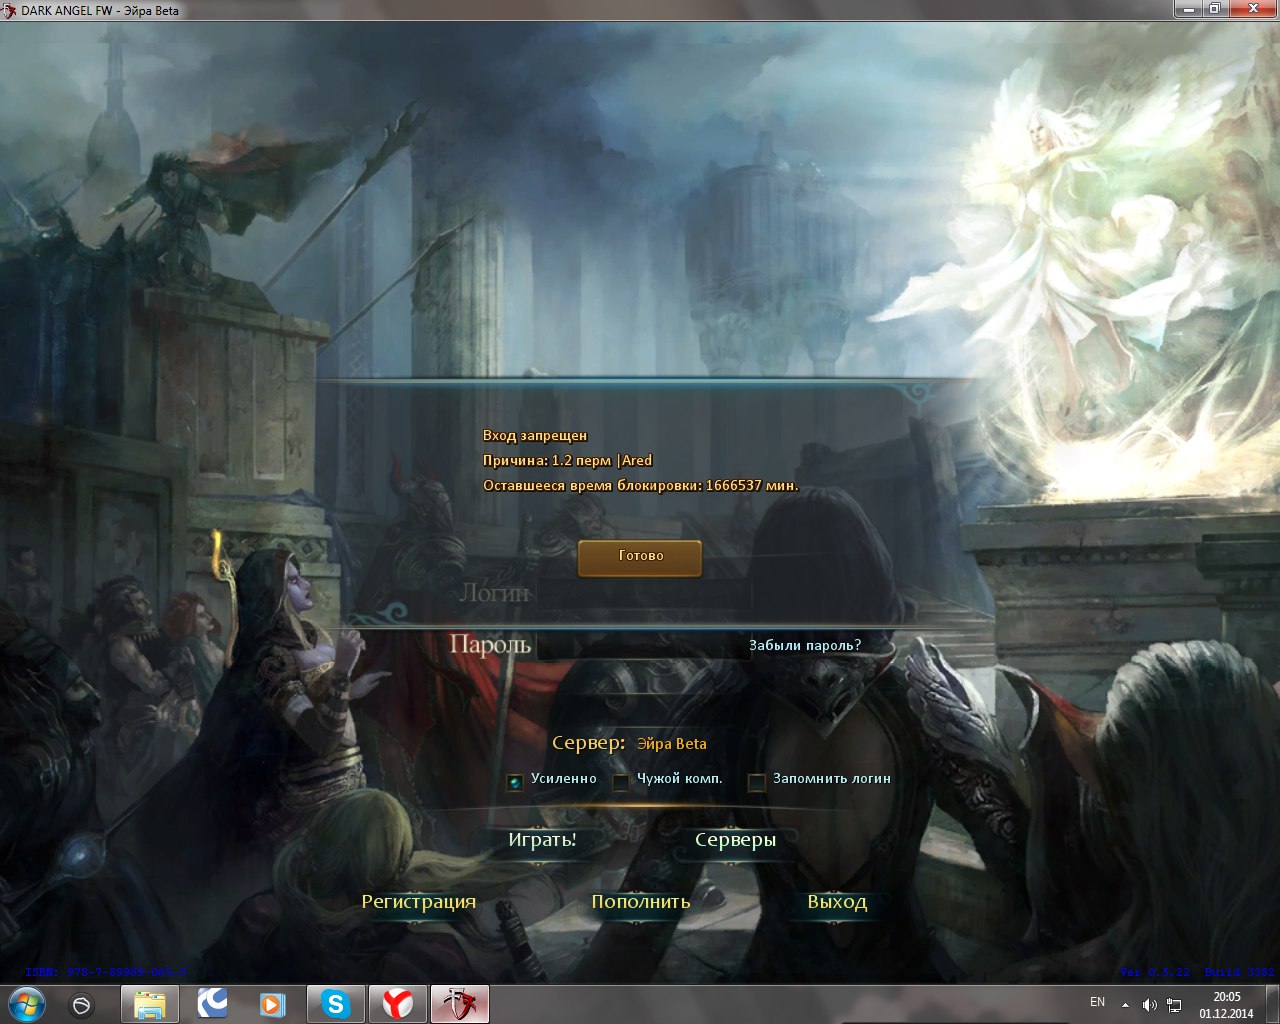
Task: Open the Skype taskbar icon
Action: tap(336, 1004)
